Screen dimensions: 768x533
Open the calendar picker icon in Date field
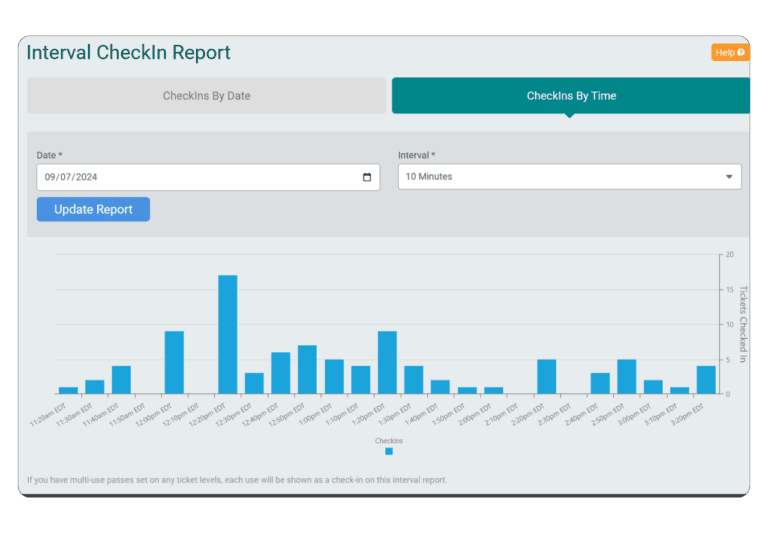point(367,177)
